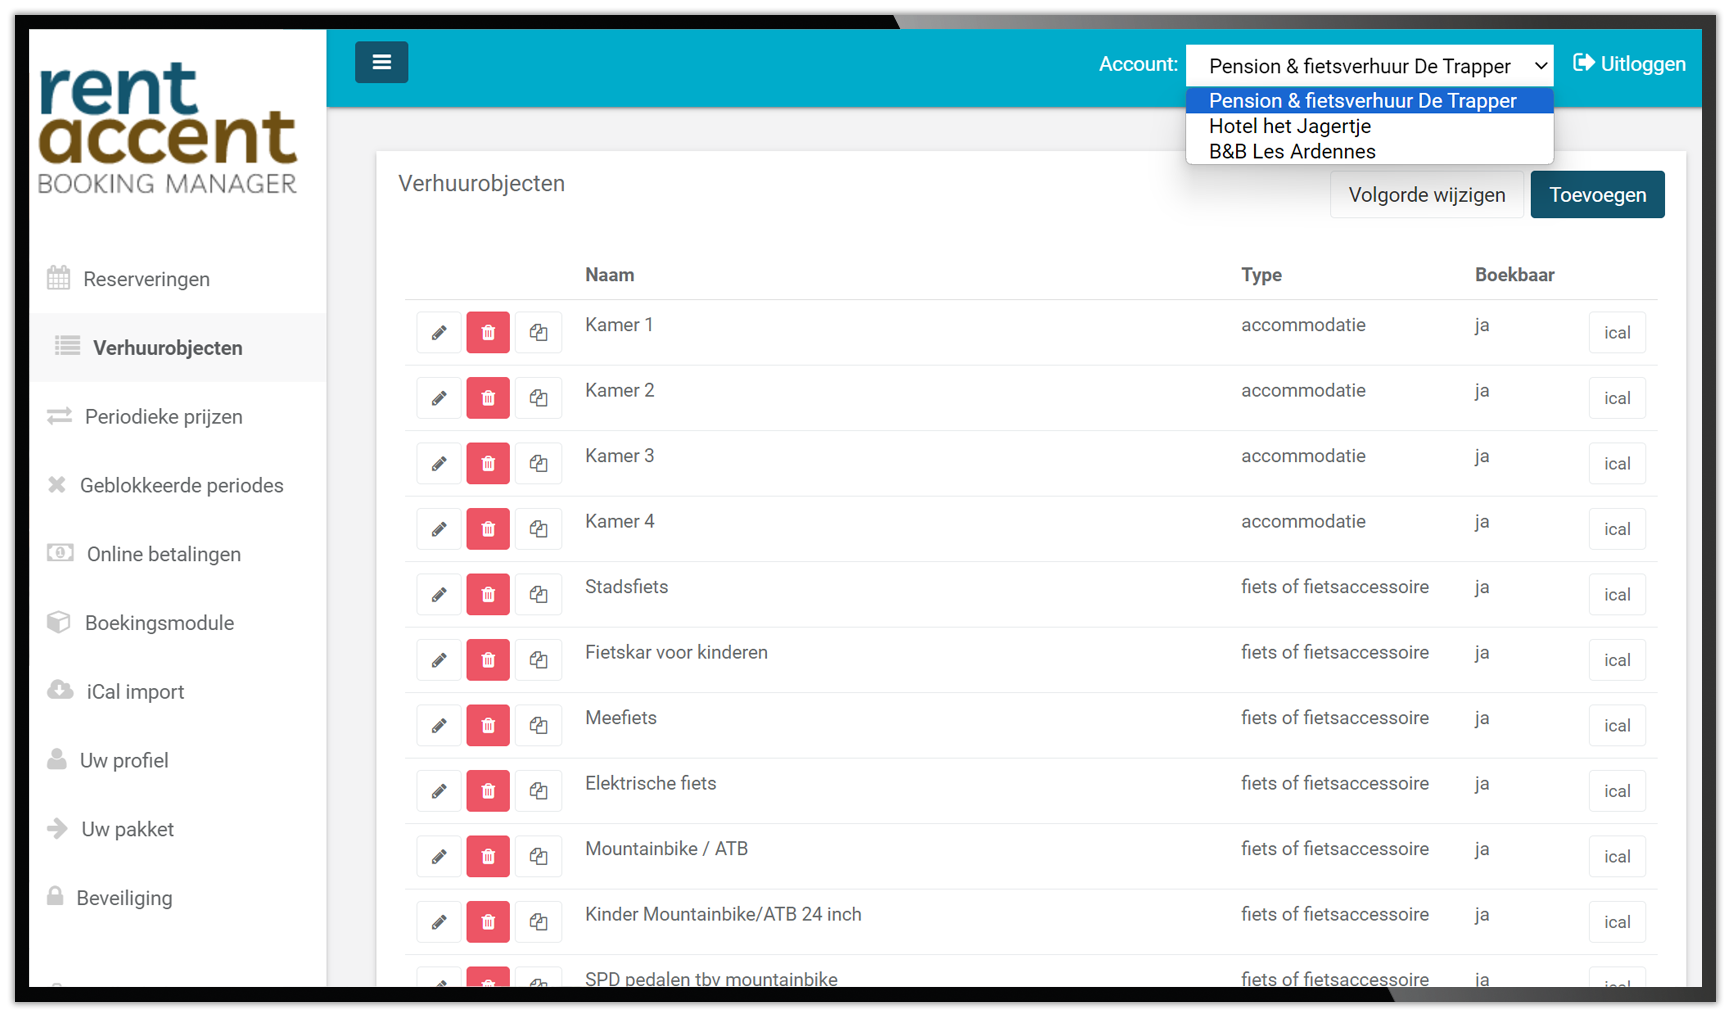Viewport: 1731px width, 1017px height.
Task: Click Volgorde wijzigen button
Action: (x=1426, y=195)
